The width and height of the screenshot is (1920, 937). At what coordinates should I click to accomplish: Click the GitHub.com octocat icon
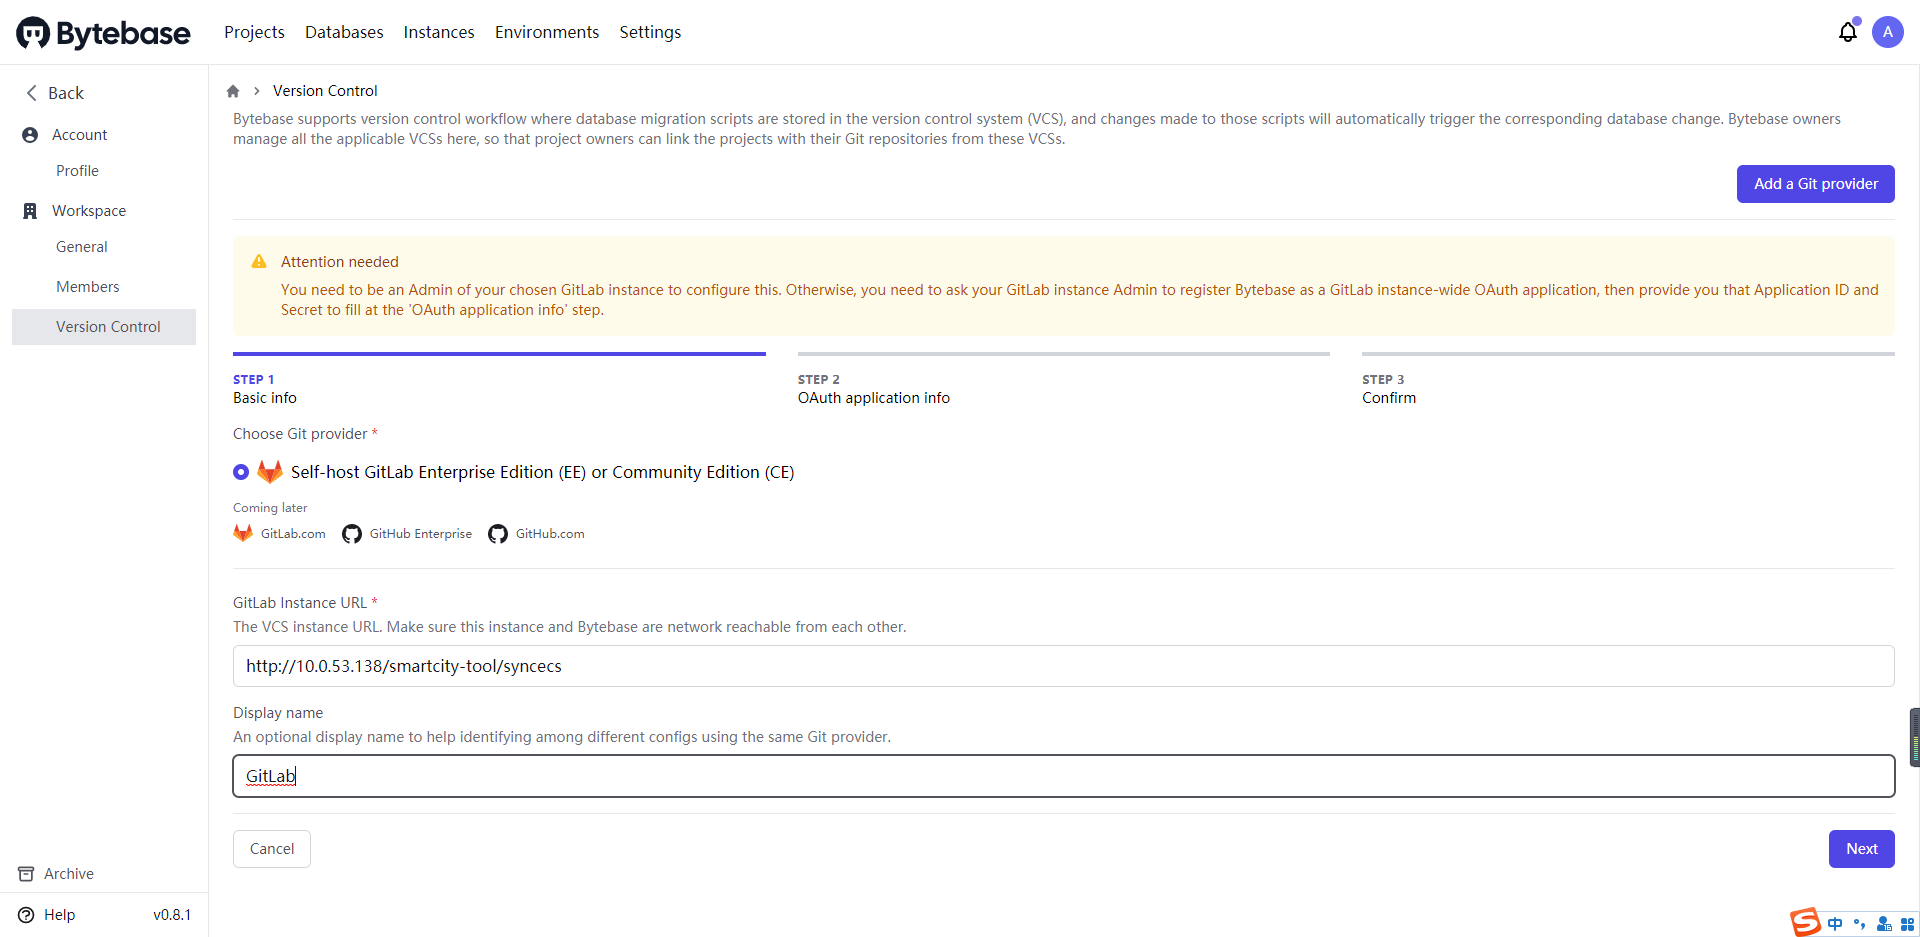tap(498, 534)
